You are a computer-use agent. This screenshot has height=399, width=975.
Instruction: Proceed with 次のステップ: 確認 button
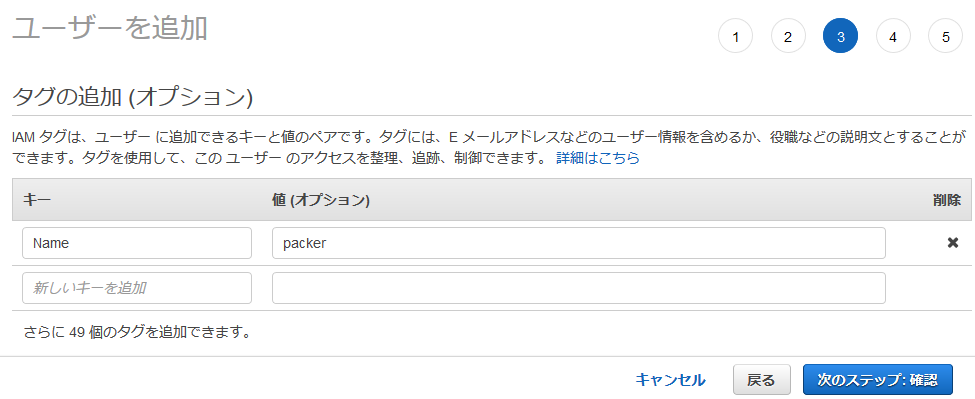click(x=877, y=380)
